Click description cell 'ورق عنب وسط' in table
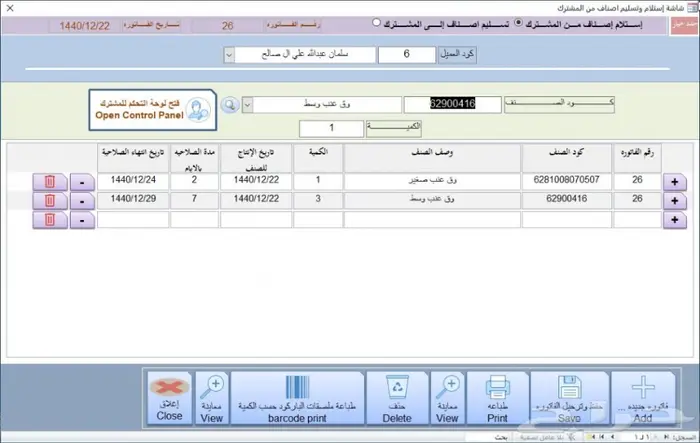The height and width of the screenshot is (443, 700). [x=432, y=200]
